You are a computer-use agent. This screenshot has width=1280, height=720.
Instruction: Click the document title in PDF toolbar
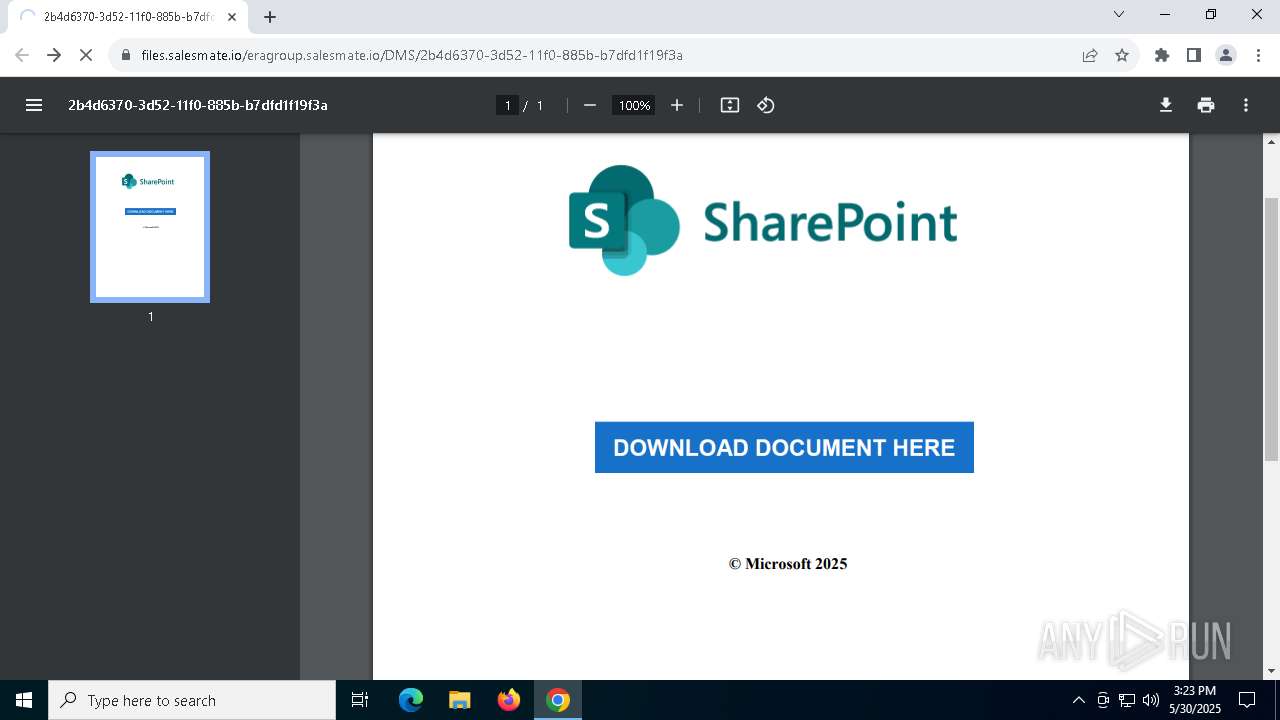click(198, 105)
